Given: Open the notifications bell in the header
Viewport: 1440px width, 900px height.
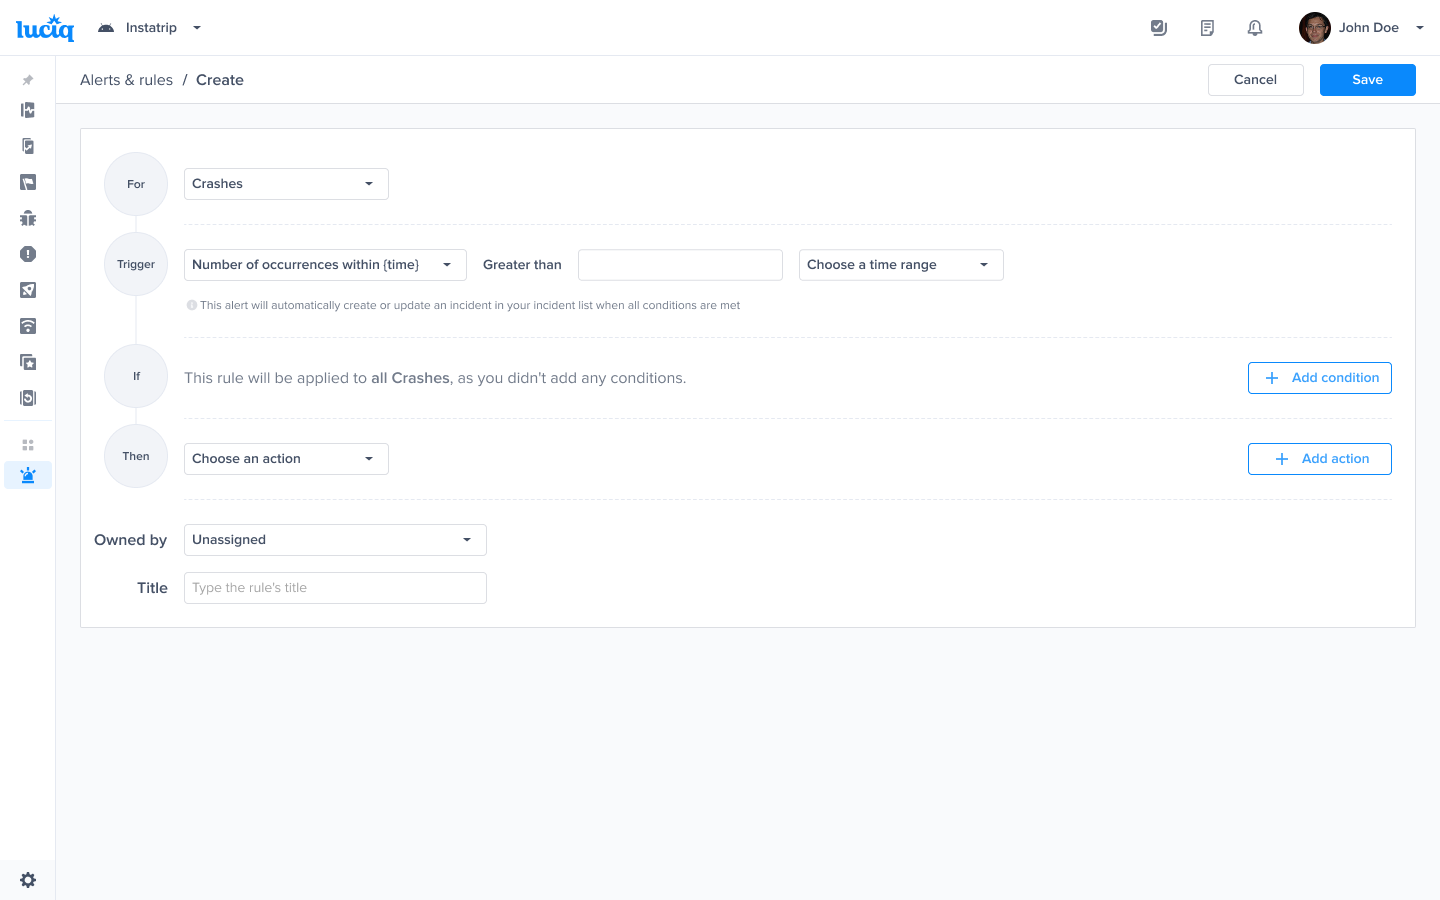Looking at the screenshot, I should [x=1255, y=28].
